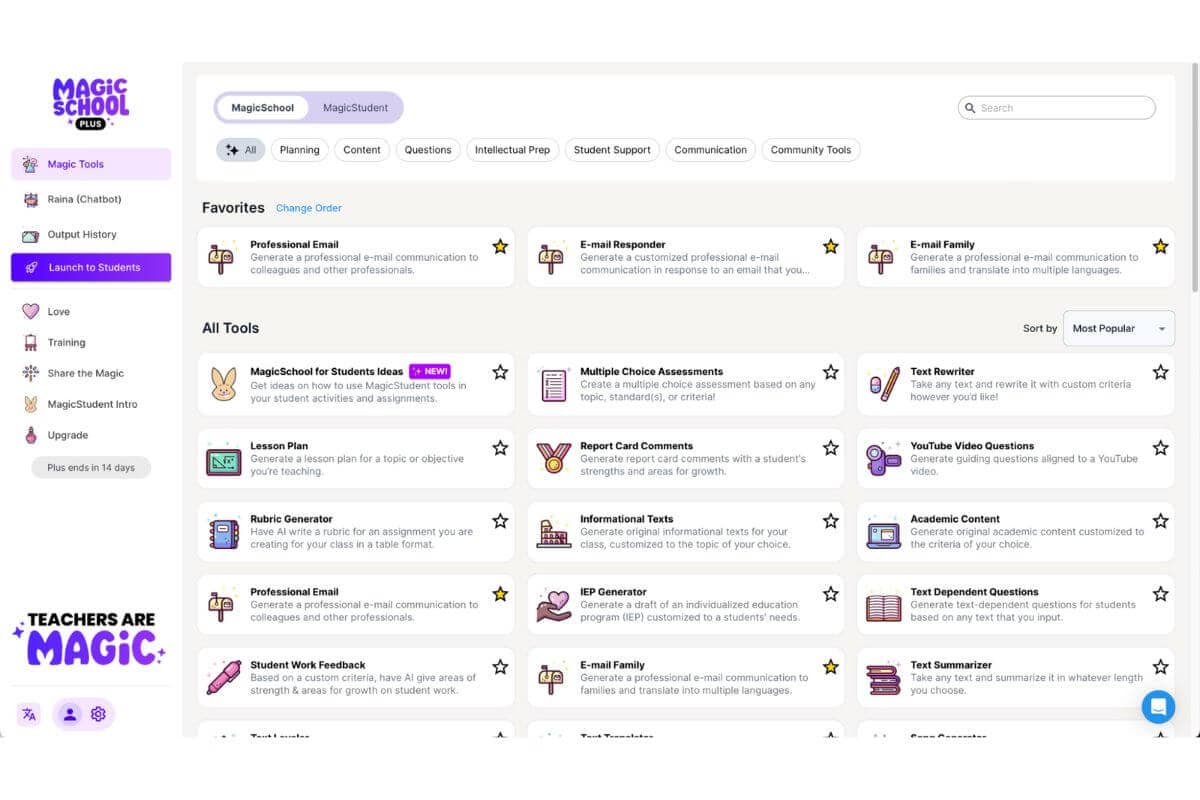The image size is (1200, 800).
Task: Click the Training easel icon
Action: coord(30,343)
